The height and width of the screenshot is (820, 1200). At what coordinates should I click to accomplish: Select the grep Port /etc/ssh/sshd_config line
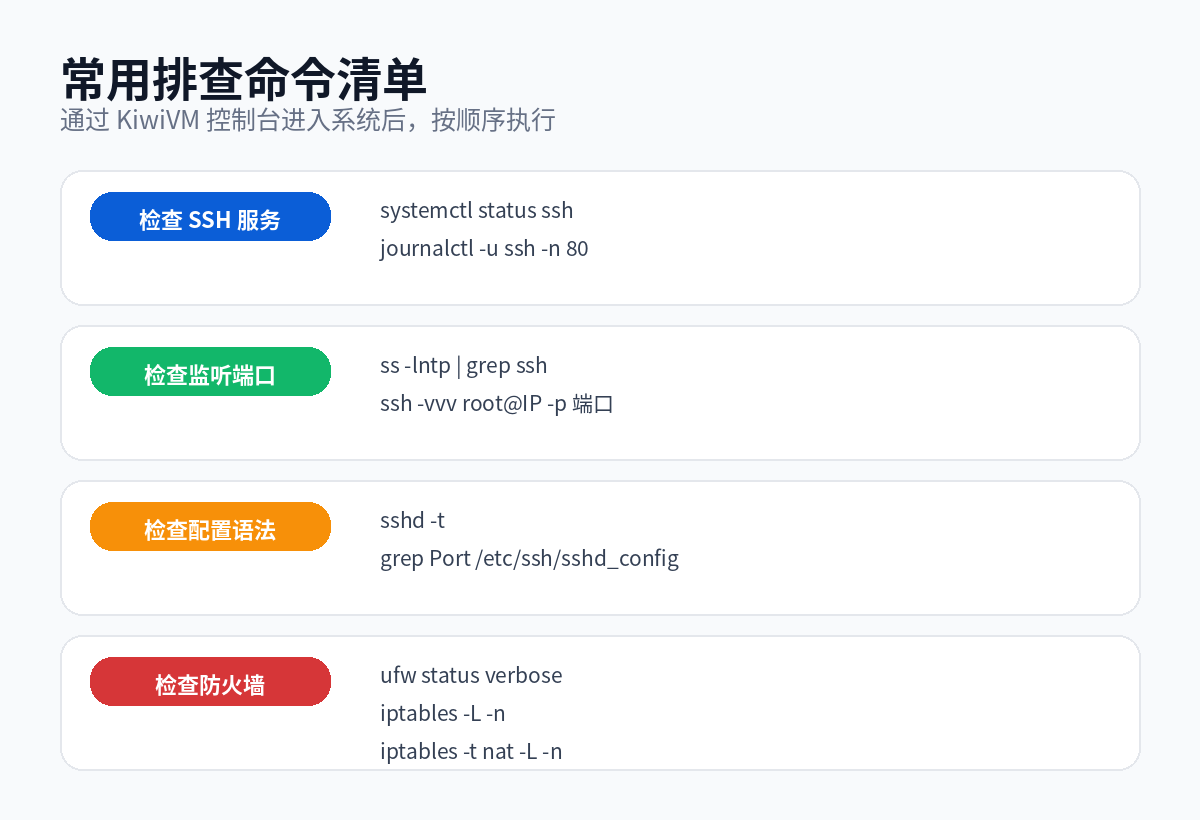529,558
